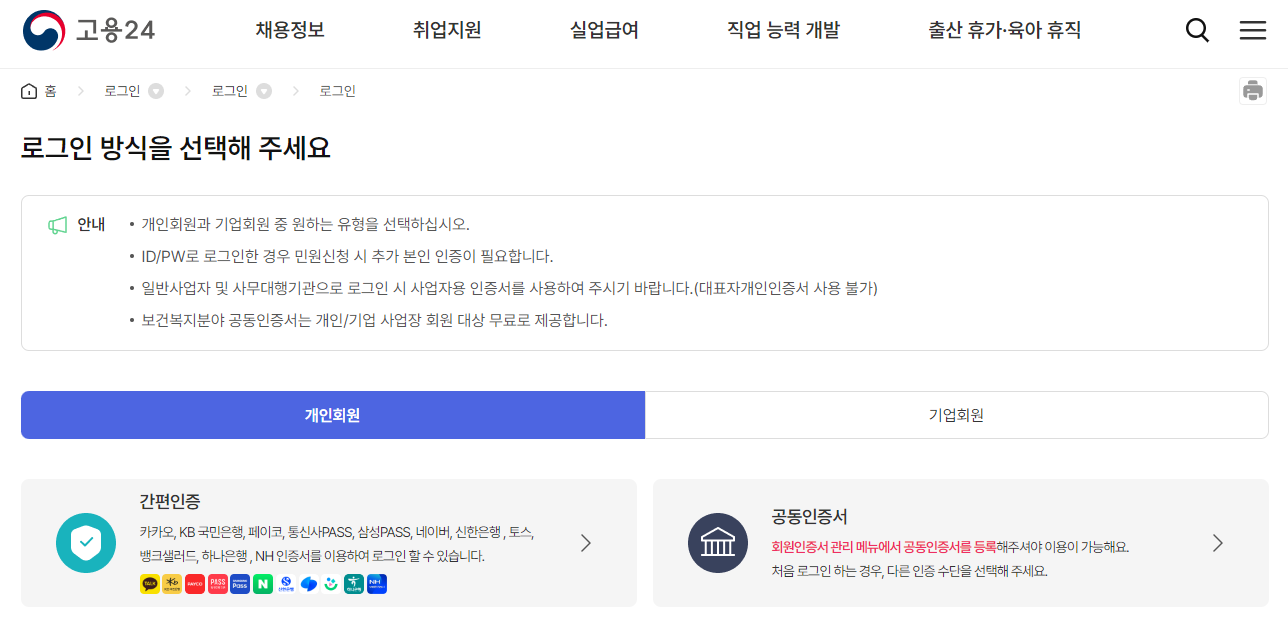This screenshot has height=619, width=1288.
Task: Expand the first 로그인 breadcrumb dropdown
Action: coord(155,90)
